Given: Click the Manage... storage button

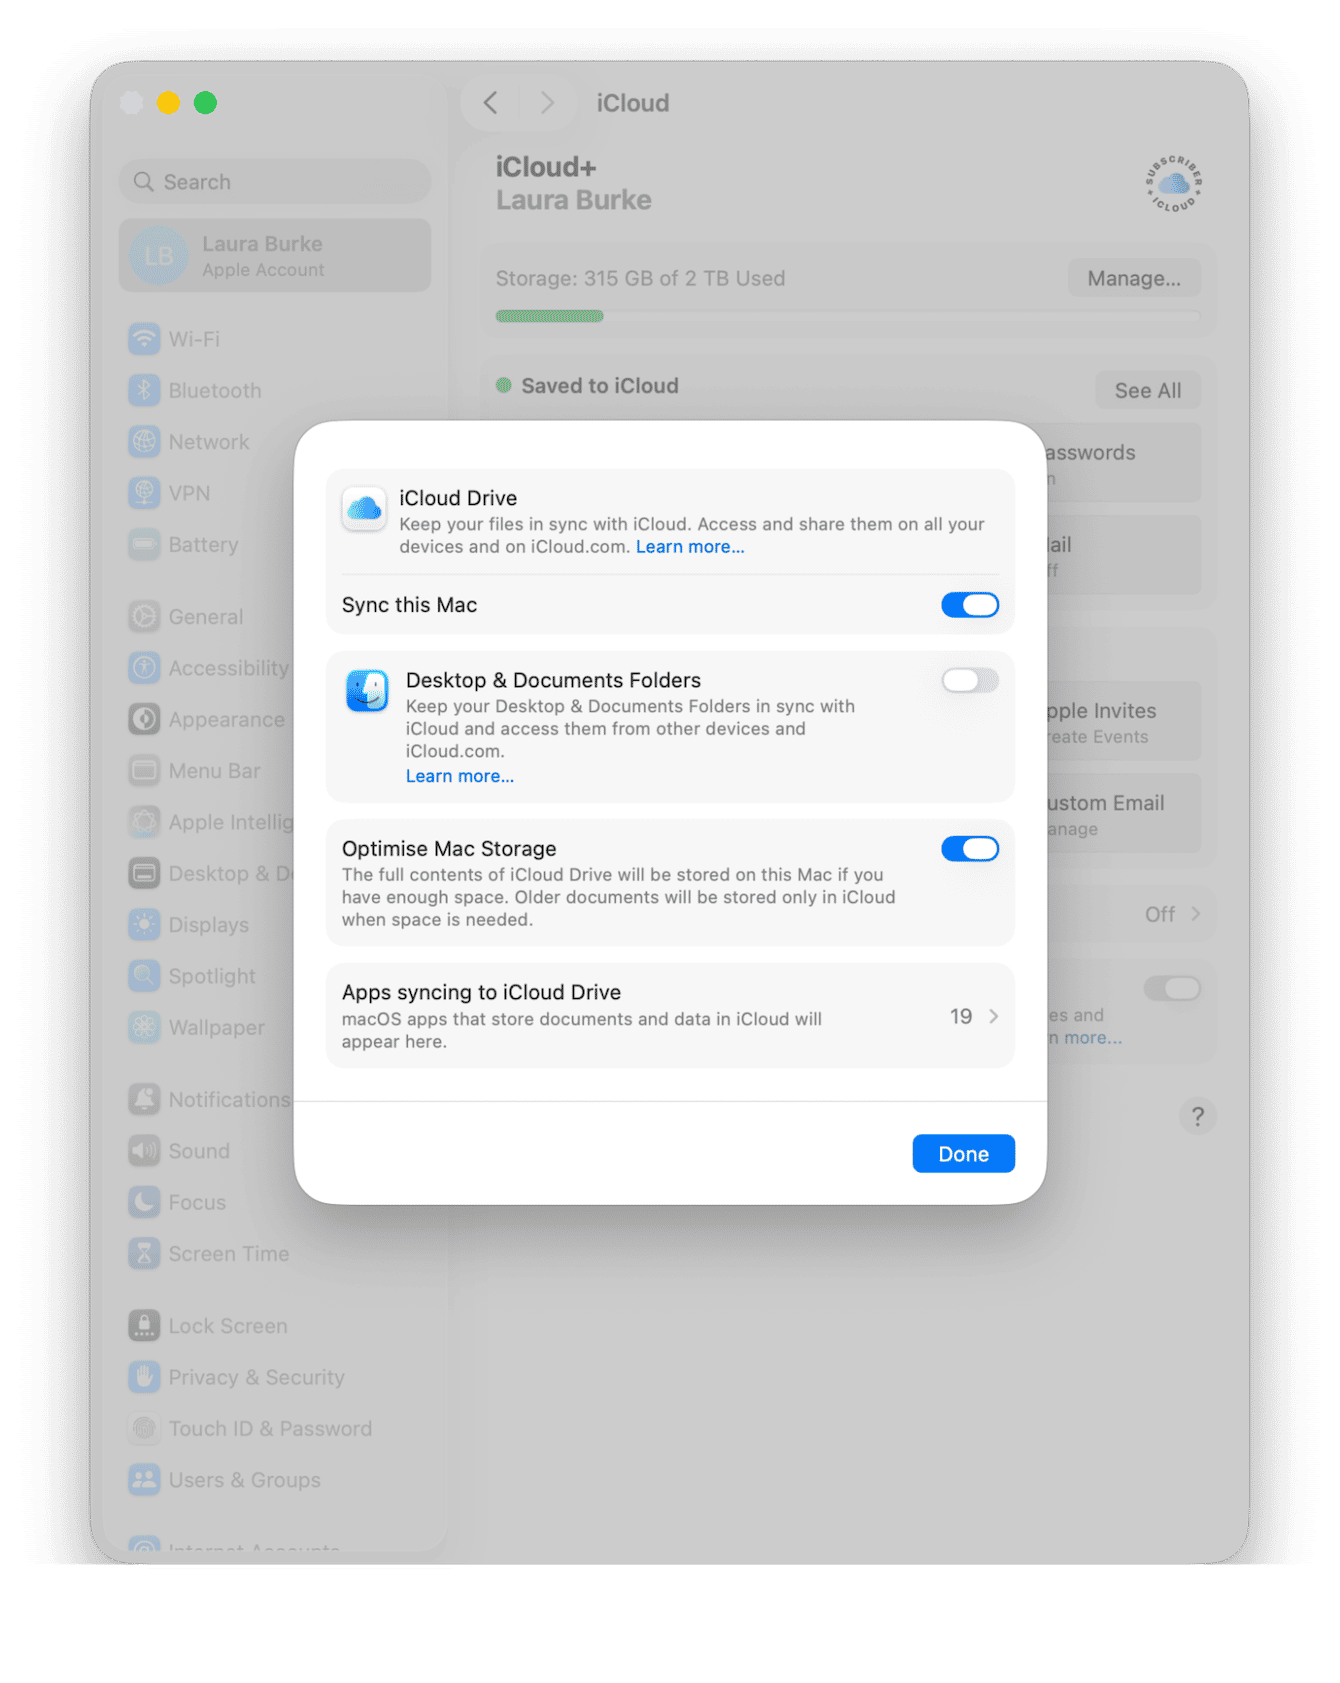Looking at the screenshot, I should coord(1134,278).
